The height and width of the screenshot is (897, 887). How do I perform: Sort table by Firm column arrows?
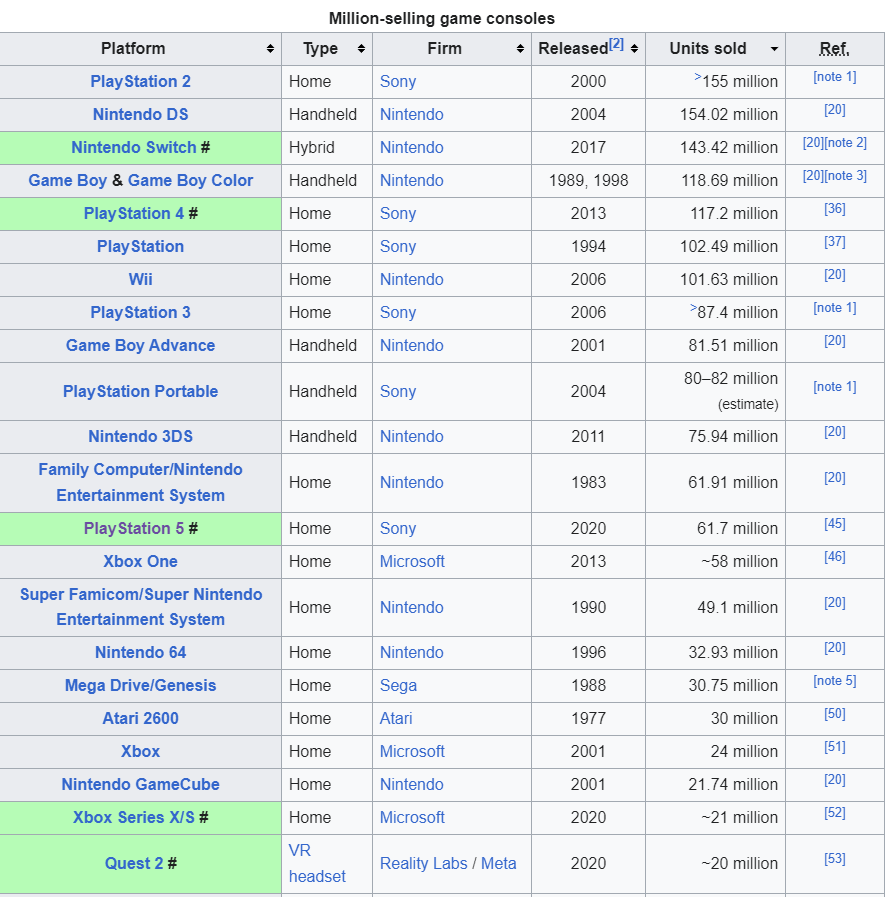(520, 49)
